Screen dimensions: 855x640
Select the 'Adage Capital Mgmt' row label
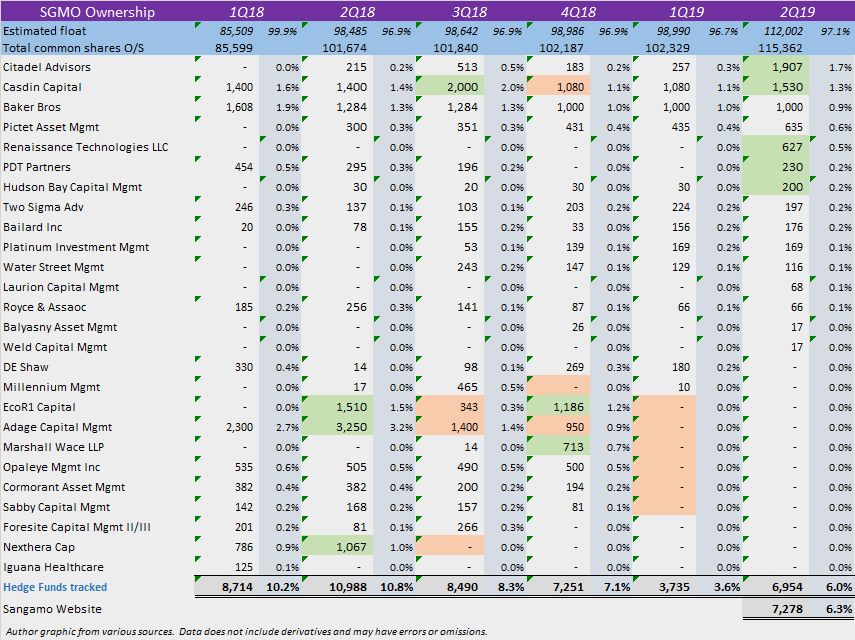pyautogui.click(x=57, y=427)
